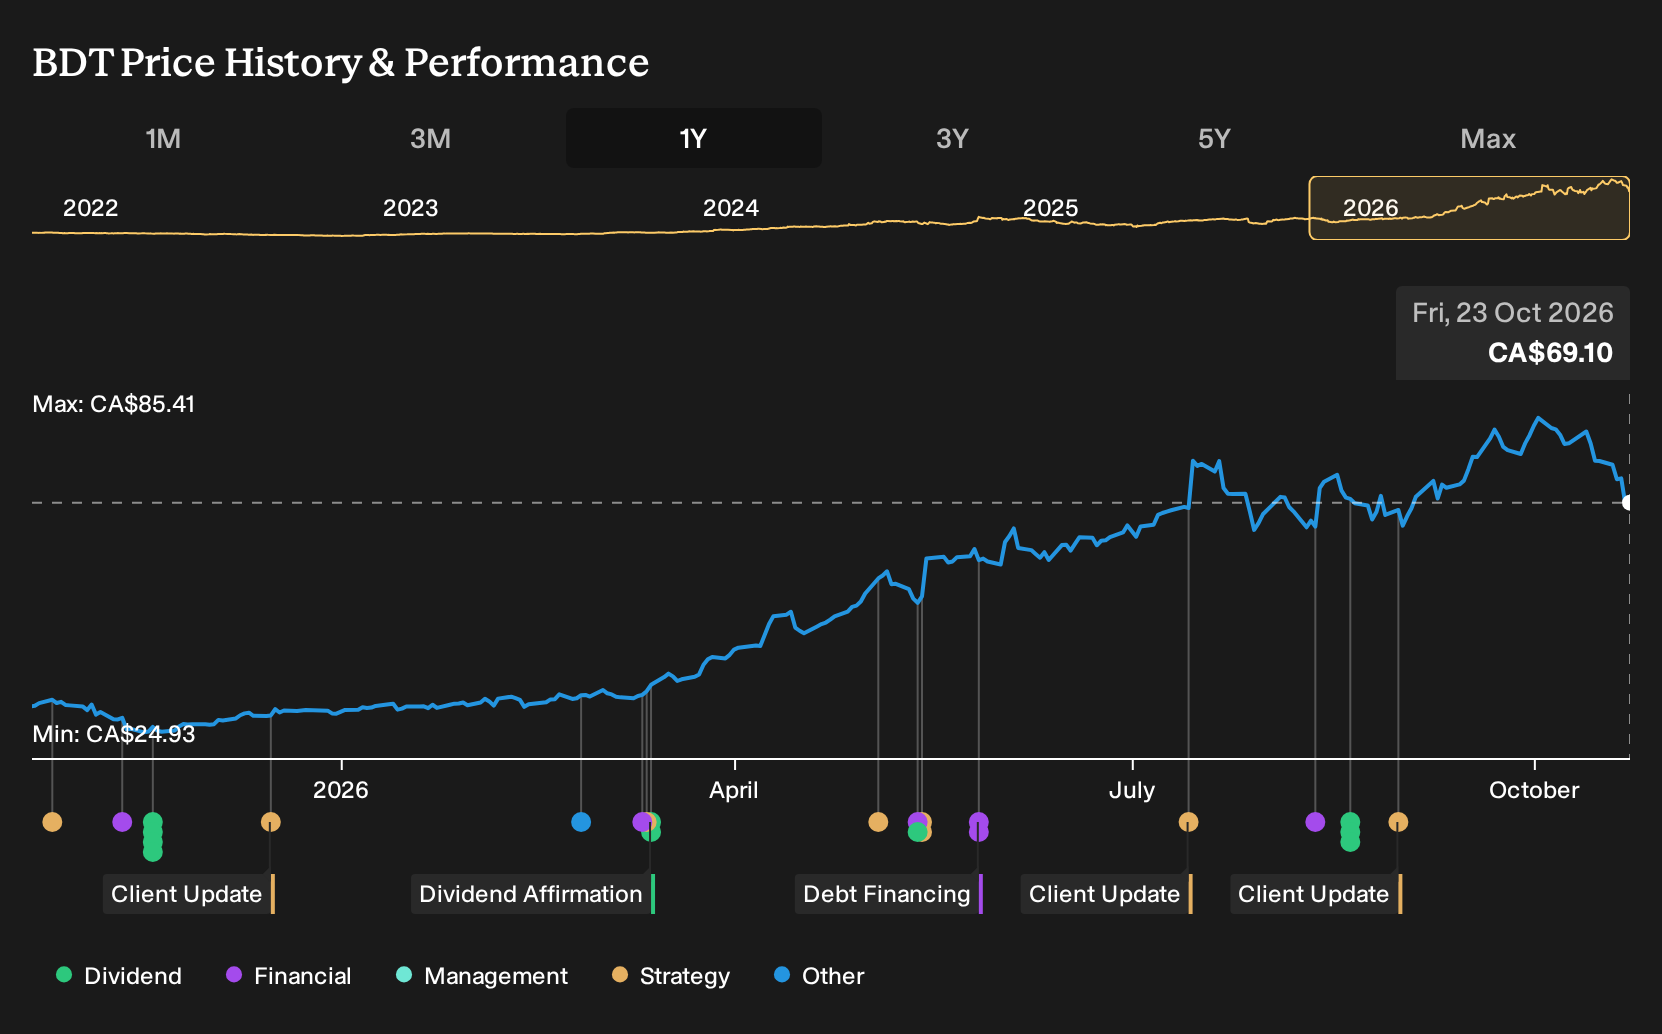Click the first orange strategy event marker

click(52, 822)
